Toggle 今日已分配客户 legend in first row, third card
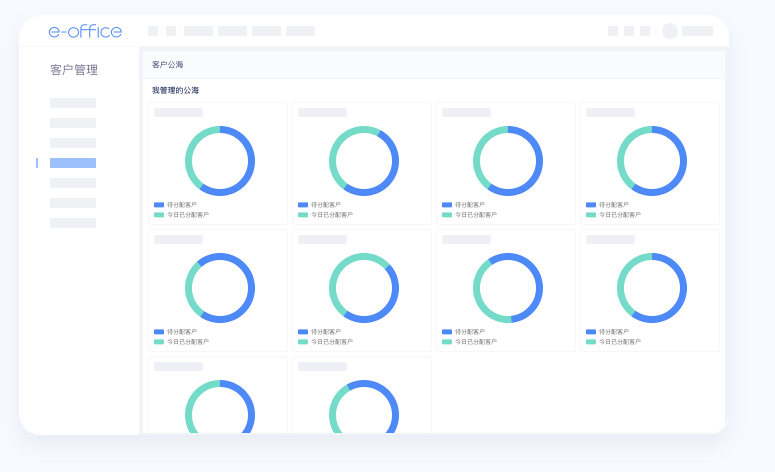775x472 pixels. tap(475, 215)
